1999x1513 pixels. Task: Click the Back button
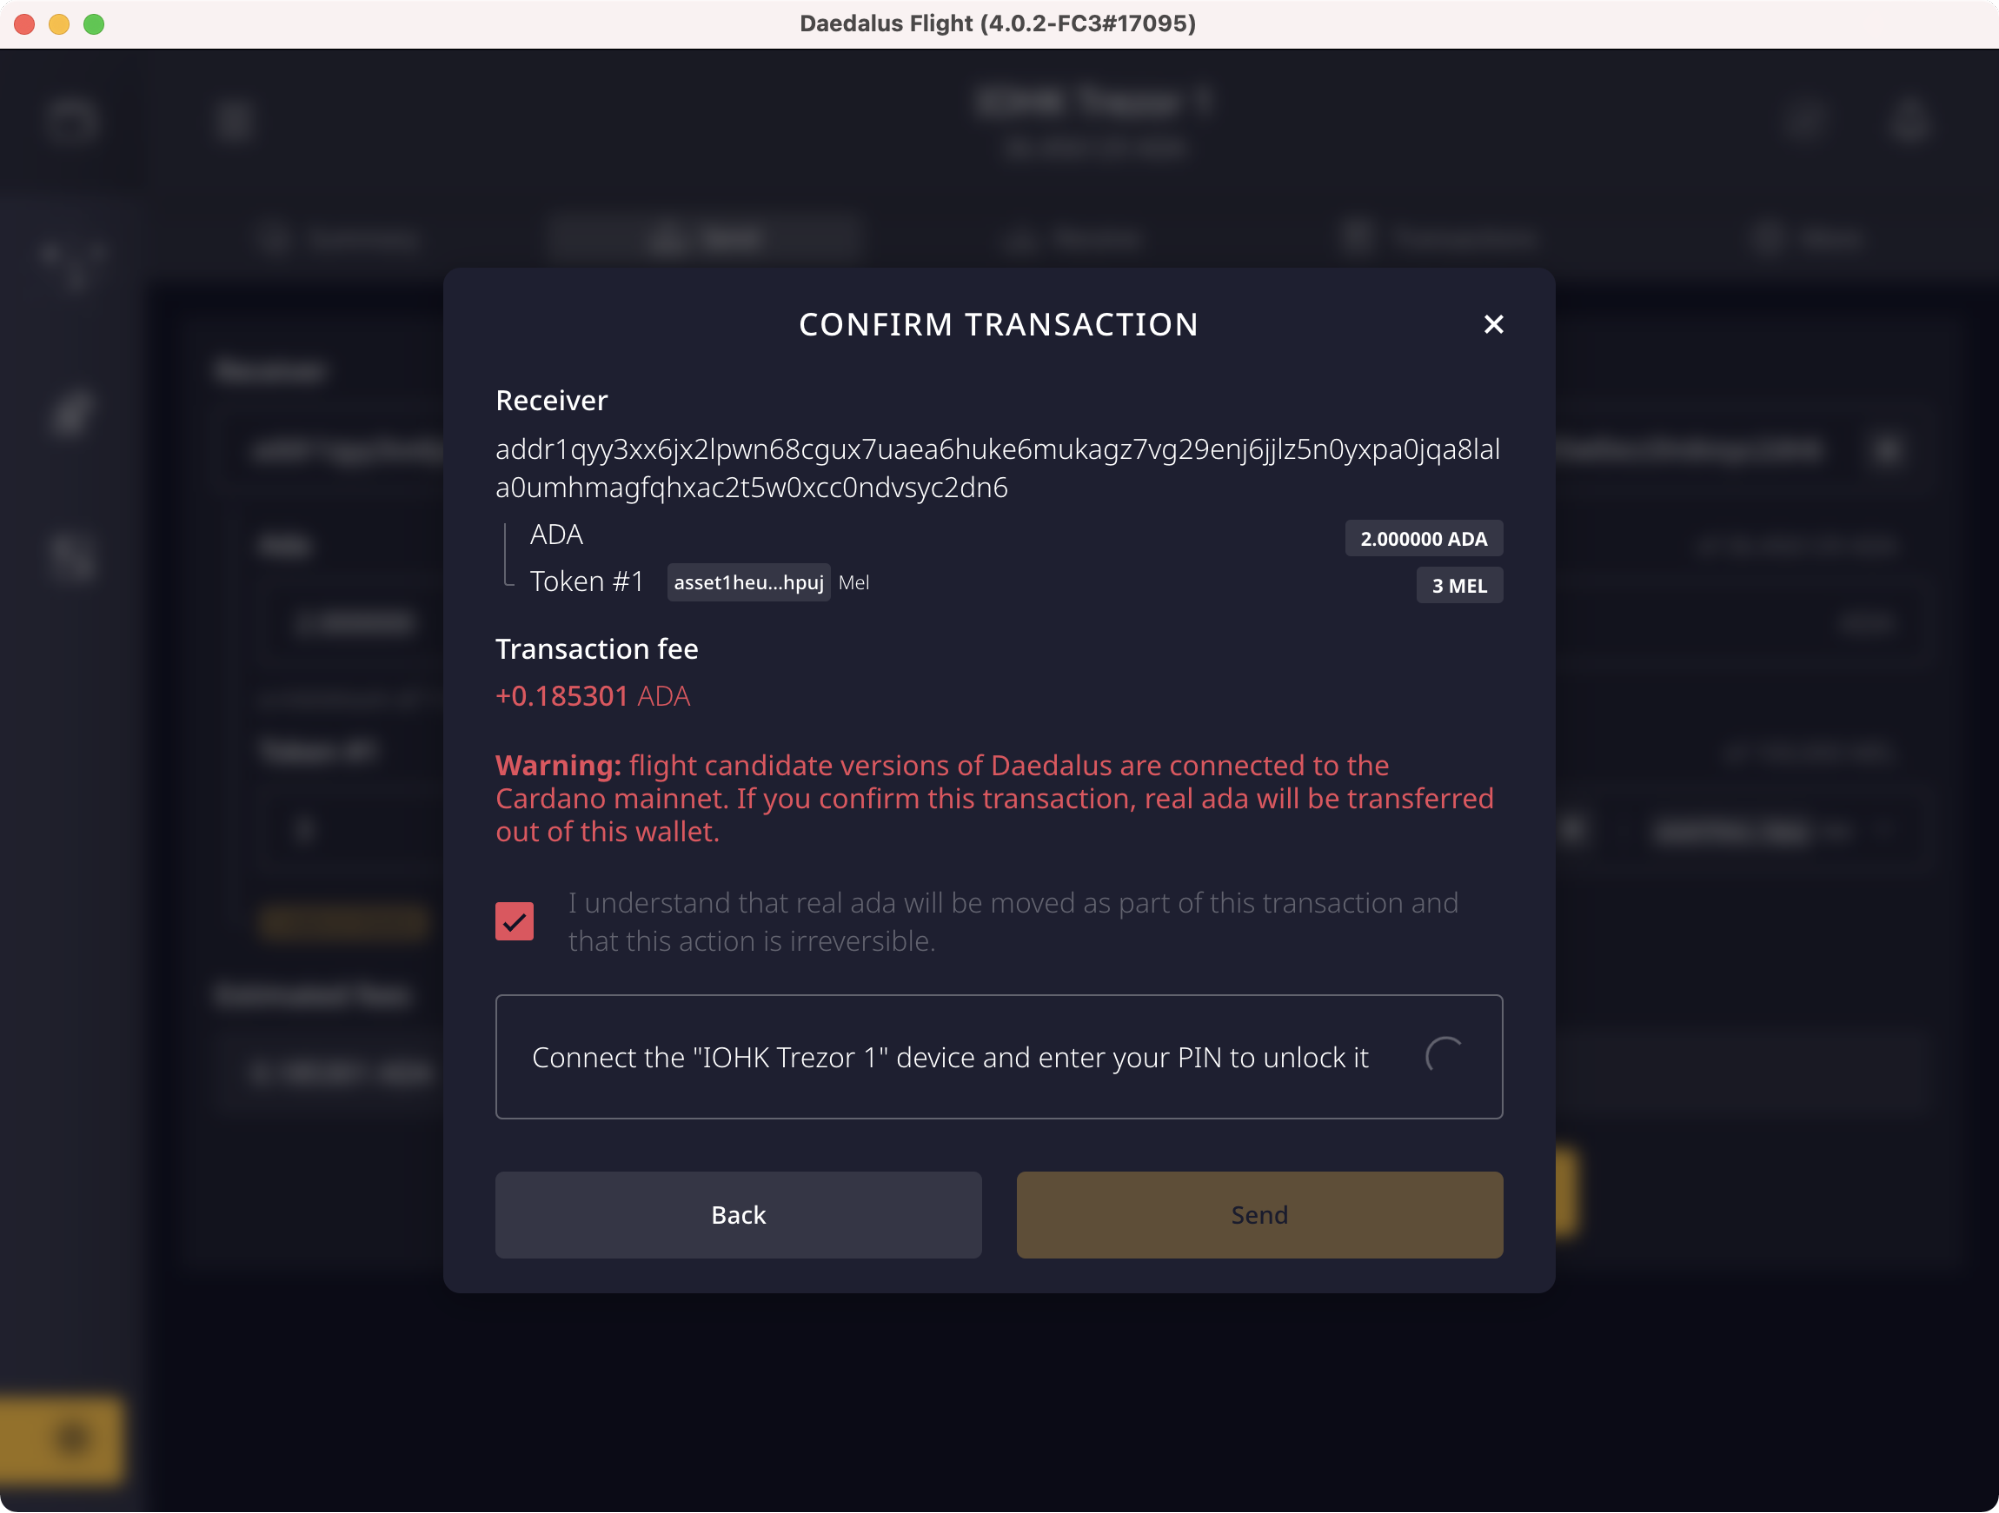click(x=738, y=1214)
